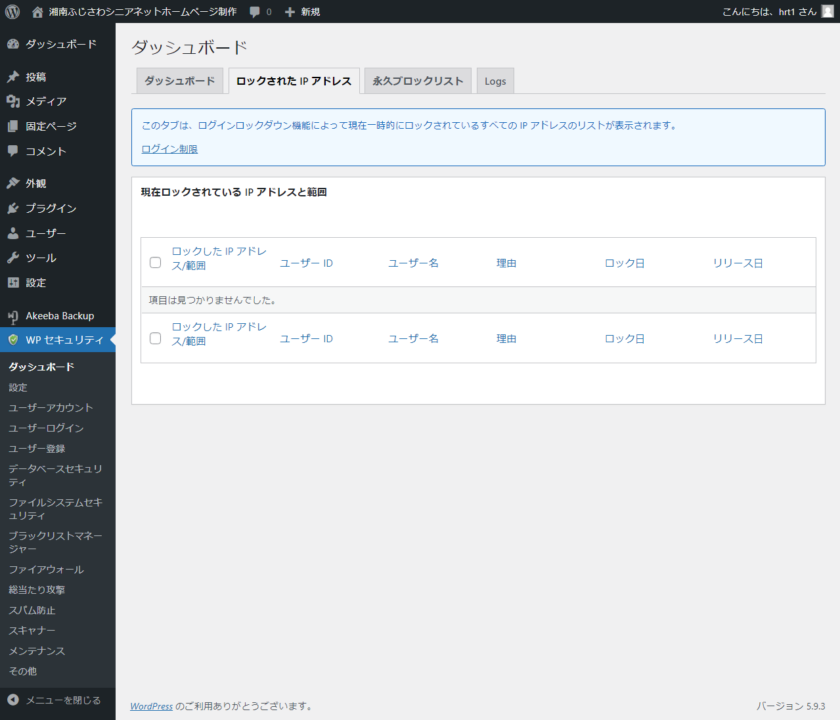Select the ロックされた IP アドレス tab
Viewport: 840px width, 720px height.
coord(294,81)
